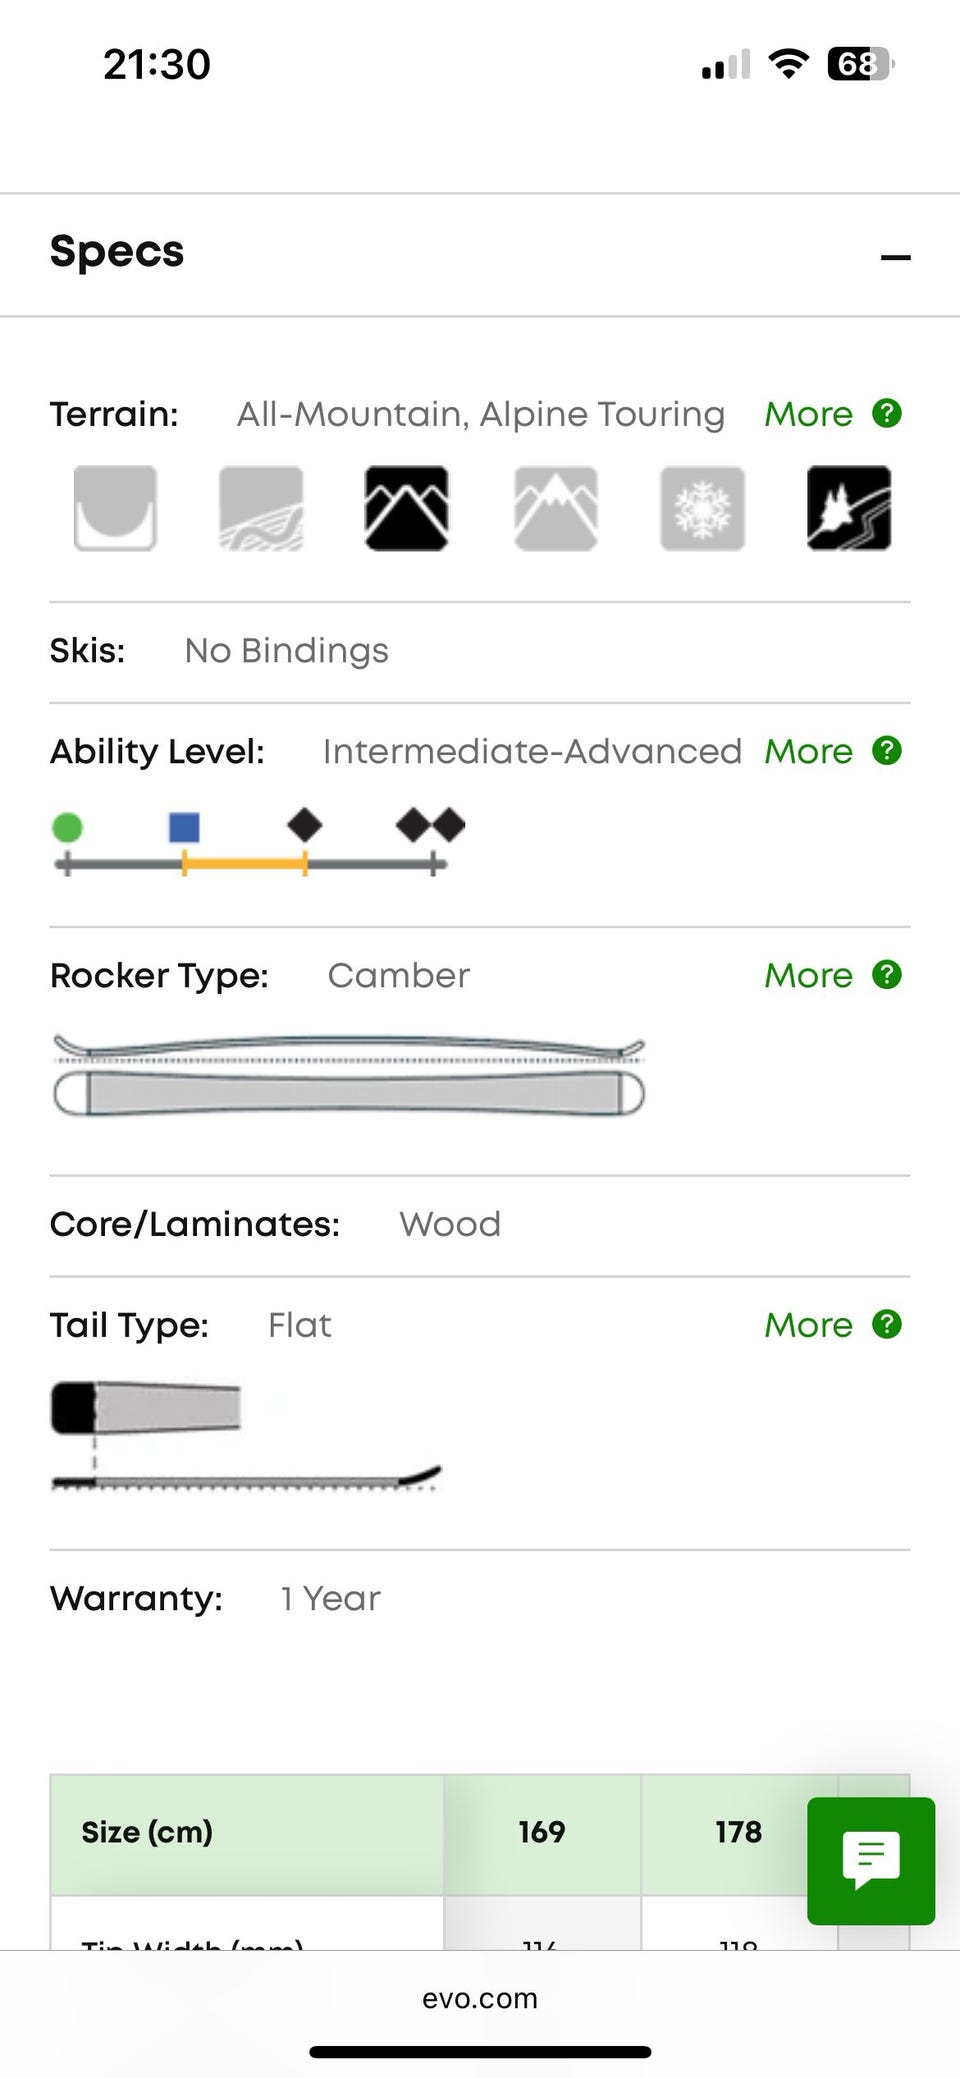The image size is (960, 2078).
Task: Collapse the Specs section with minus
Action: click(x=895, y=257)
